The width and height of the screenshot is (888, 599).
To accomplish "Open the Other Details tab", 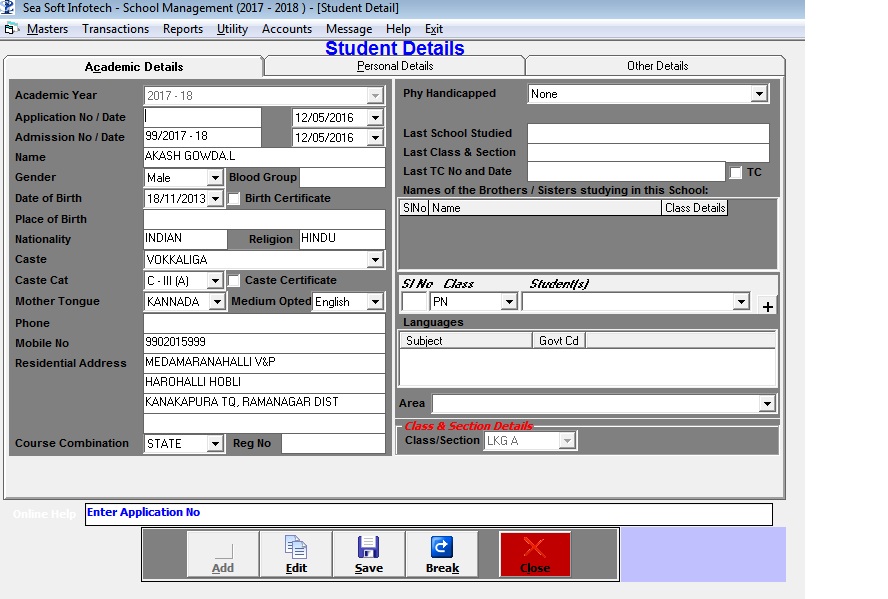I will (657, 66).
